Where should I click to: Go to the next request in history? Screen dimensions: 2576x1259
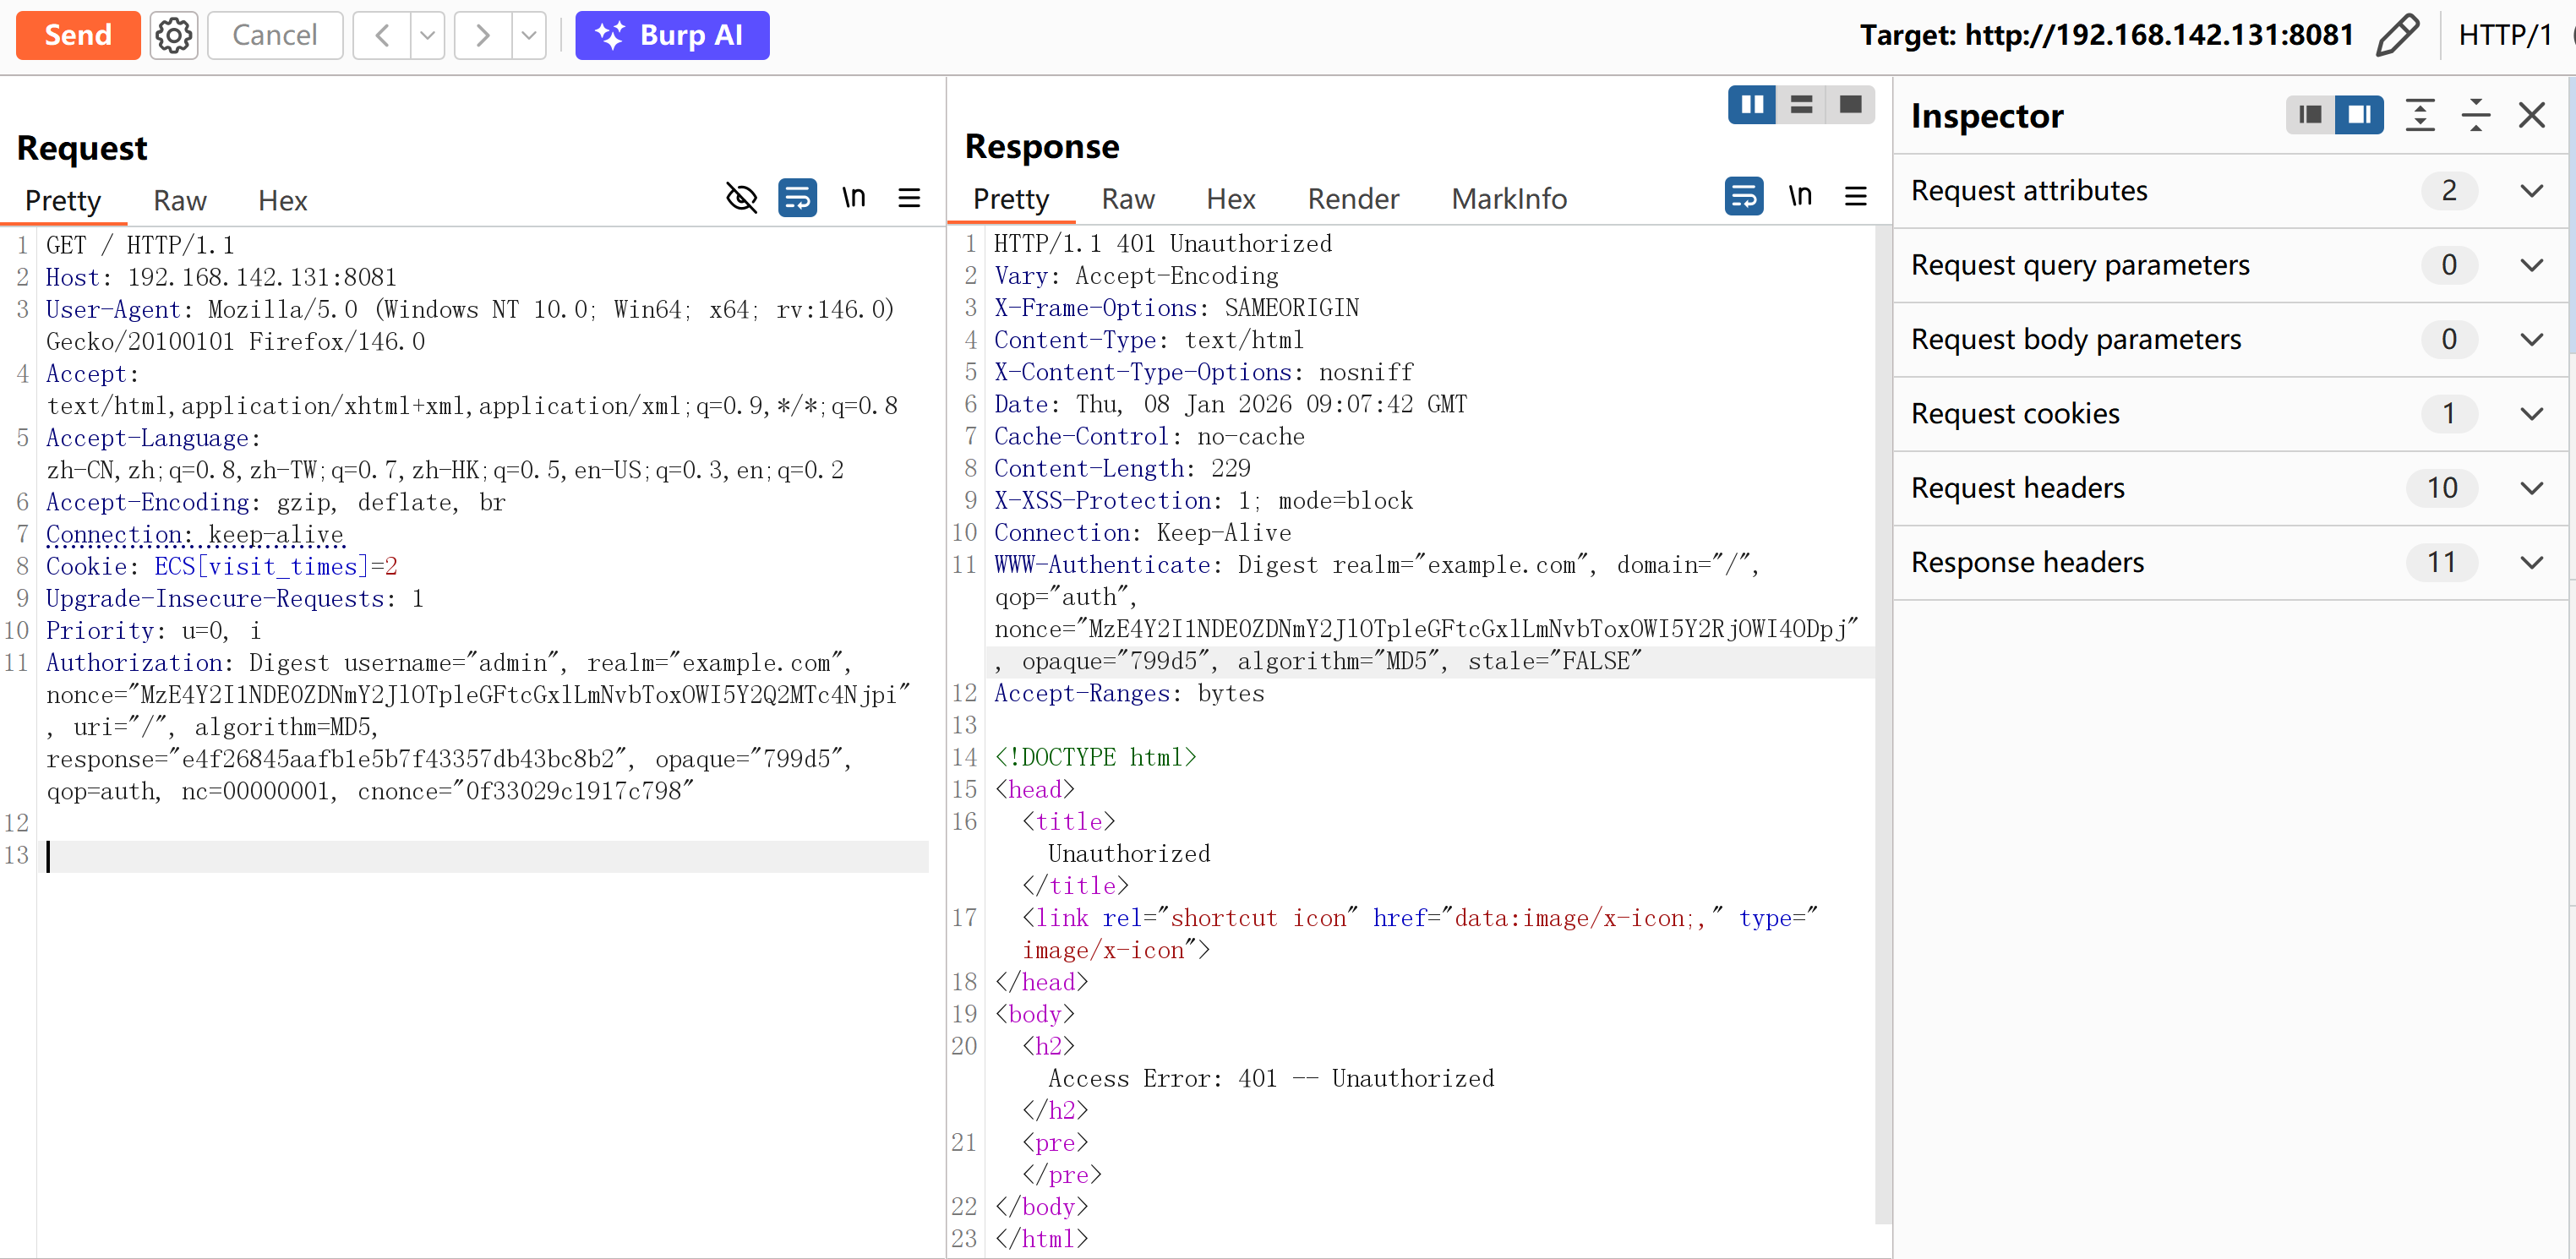[483, 36]
